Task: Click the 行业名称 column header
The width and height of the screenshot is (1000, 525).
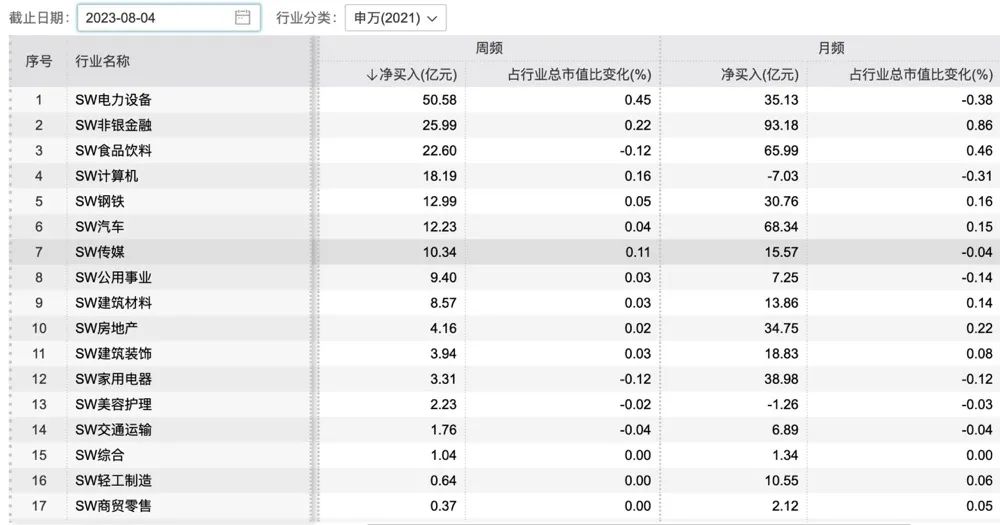Action: tap(103, 61)
